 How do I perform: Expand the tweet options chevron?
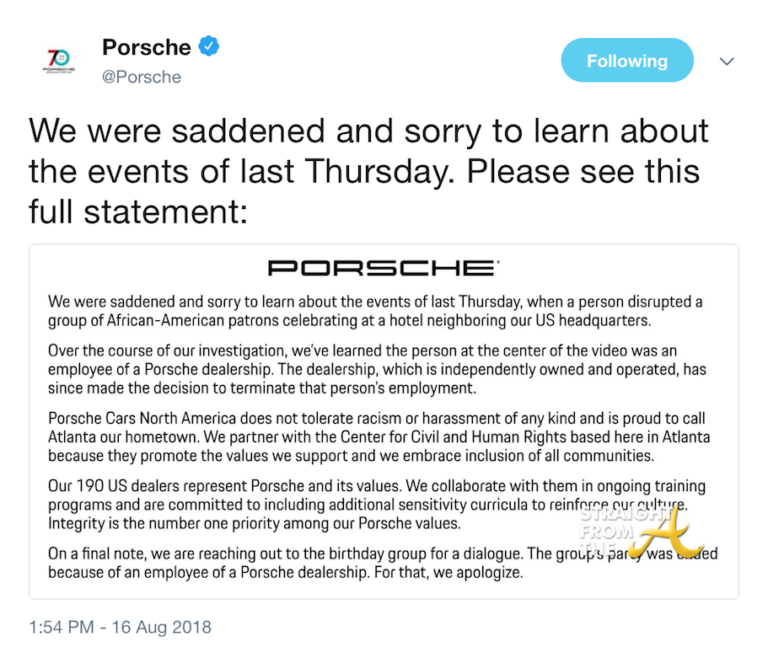tap(727, 61)
